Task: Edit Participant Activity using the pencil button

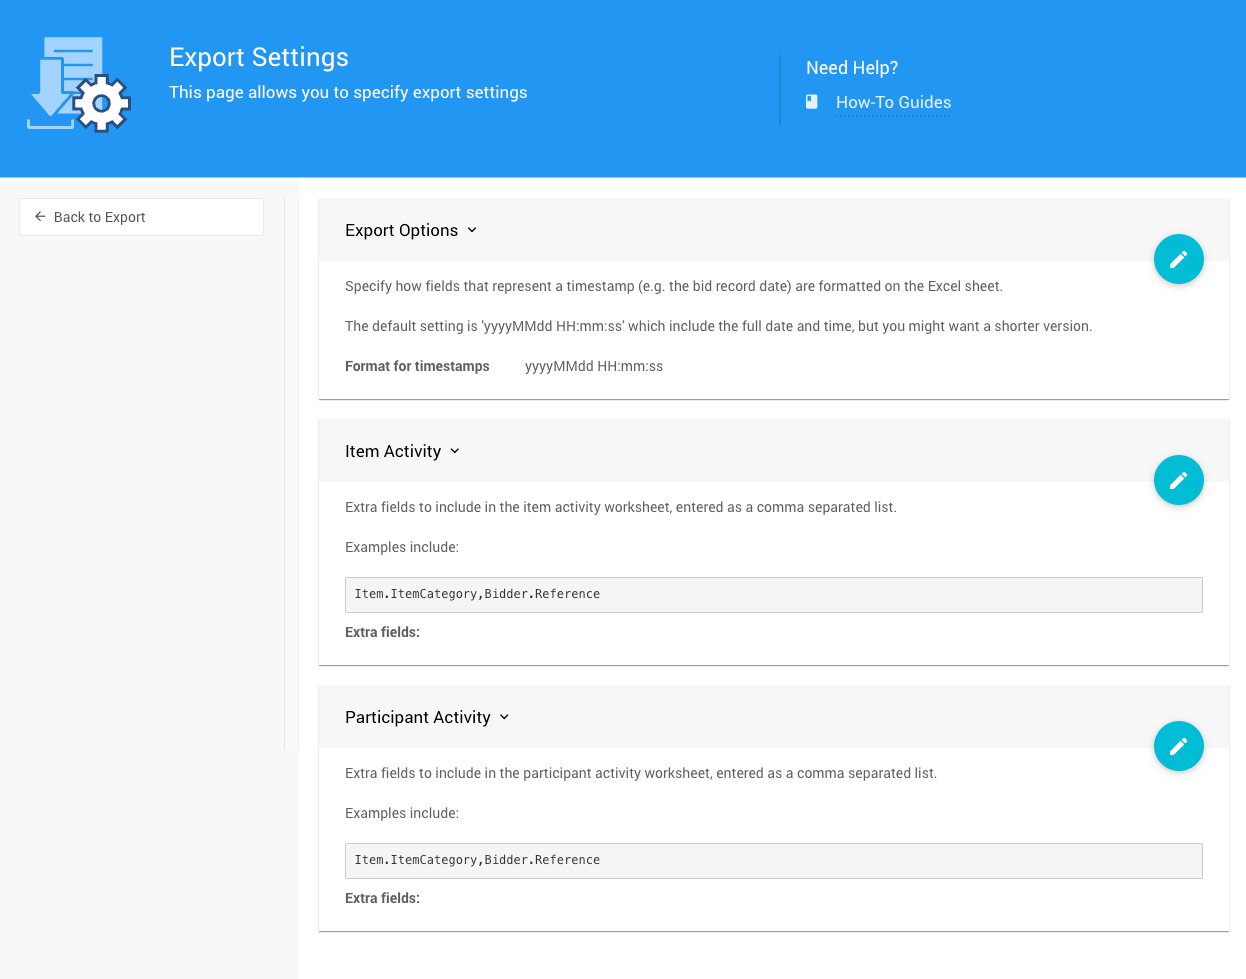Action: click(x=1178, y=747)
